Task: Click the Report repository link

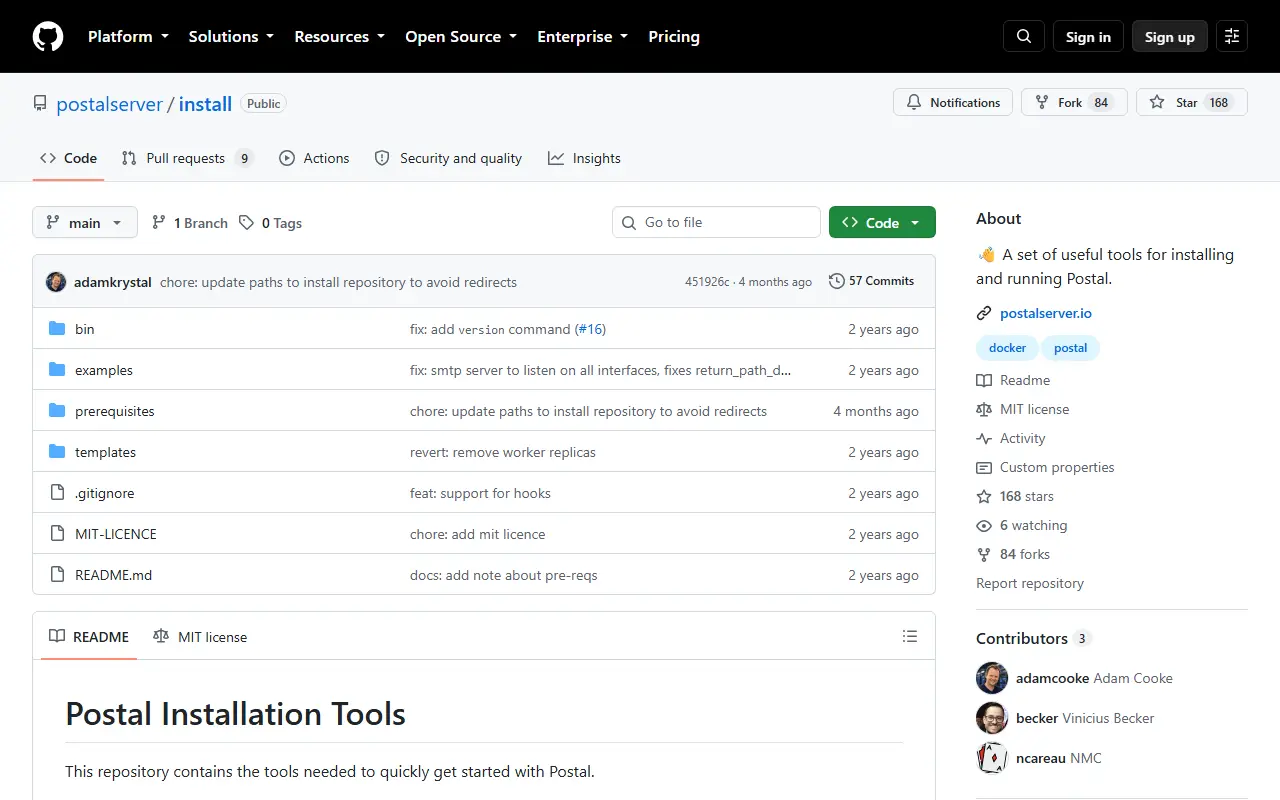Action: click(x=1030, y=583)
